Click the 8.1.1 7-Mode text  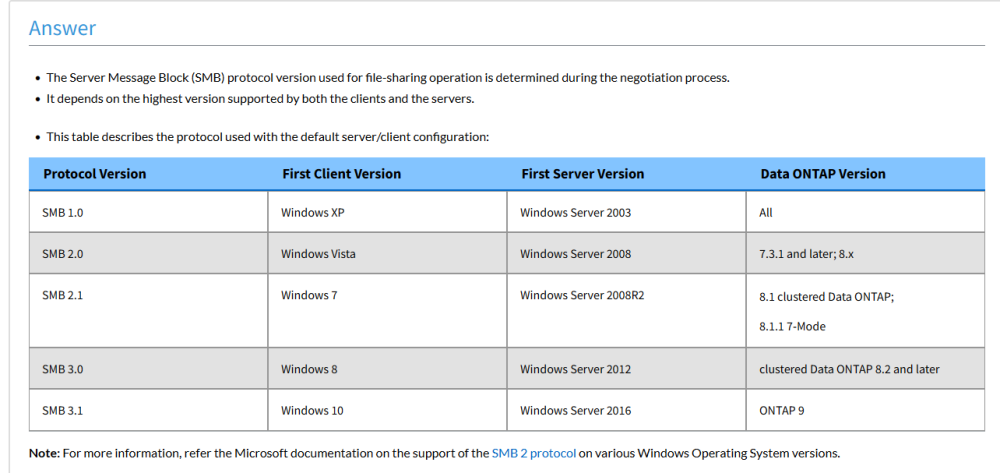tap(792, 326)
